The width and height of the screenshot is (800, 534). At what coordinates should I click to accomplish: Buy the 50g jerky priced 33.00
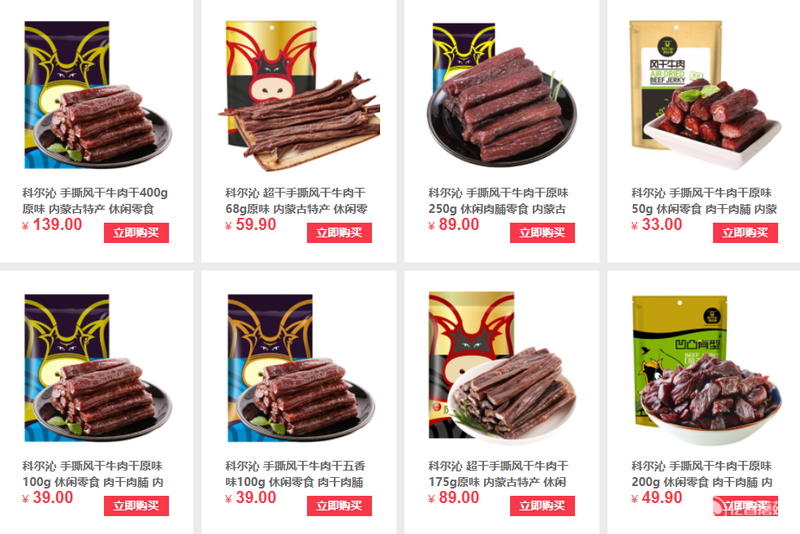coord(745,233)
